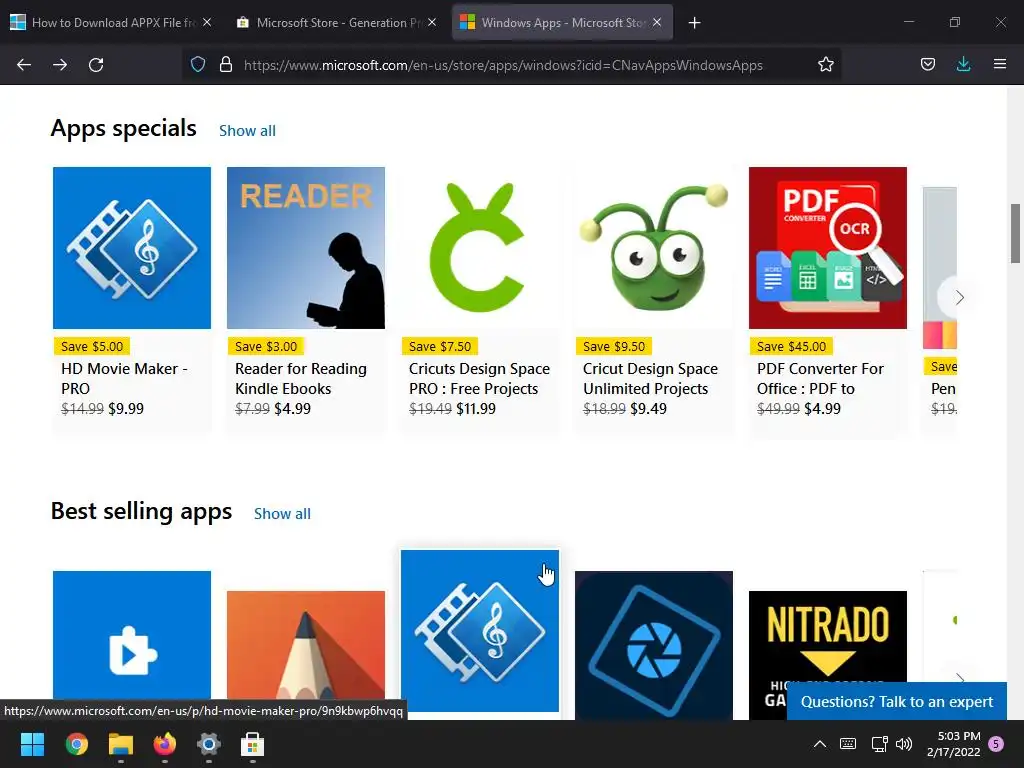
Task: Click Save $9.50 badge
Action: pos(614,346)
